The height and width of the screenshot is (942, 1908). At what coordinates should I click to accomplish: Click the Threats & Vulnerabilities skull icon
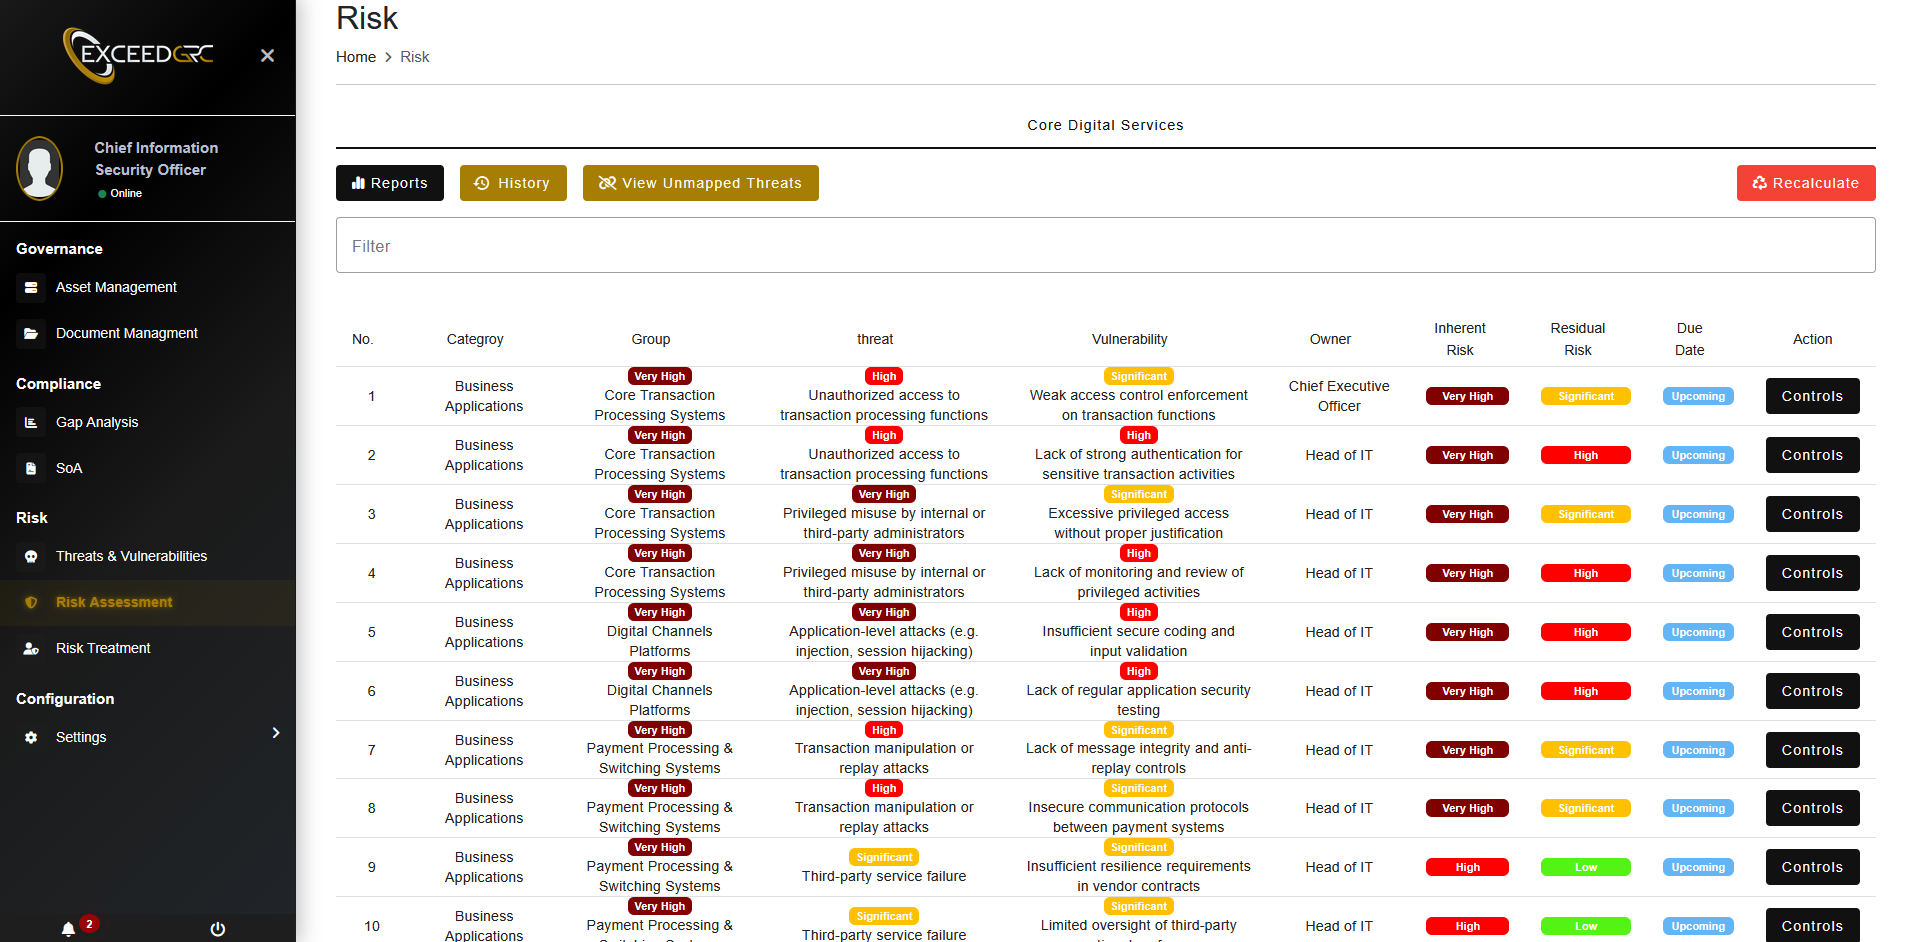[x=31, y=557]
